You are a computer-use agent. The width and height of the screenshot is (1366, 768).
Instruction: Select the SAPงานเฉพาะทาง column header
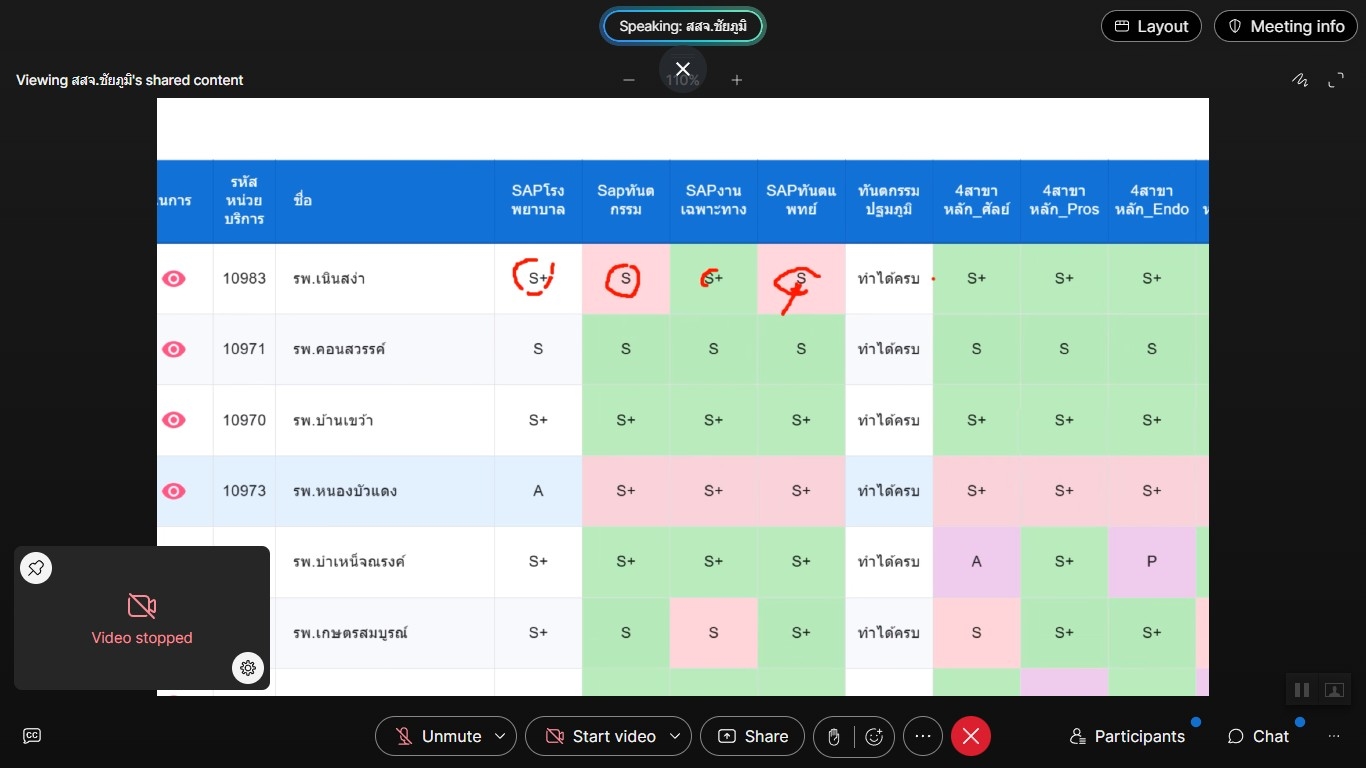713,200
